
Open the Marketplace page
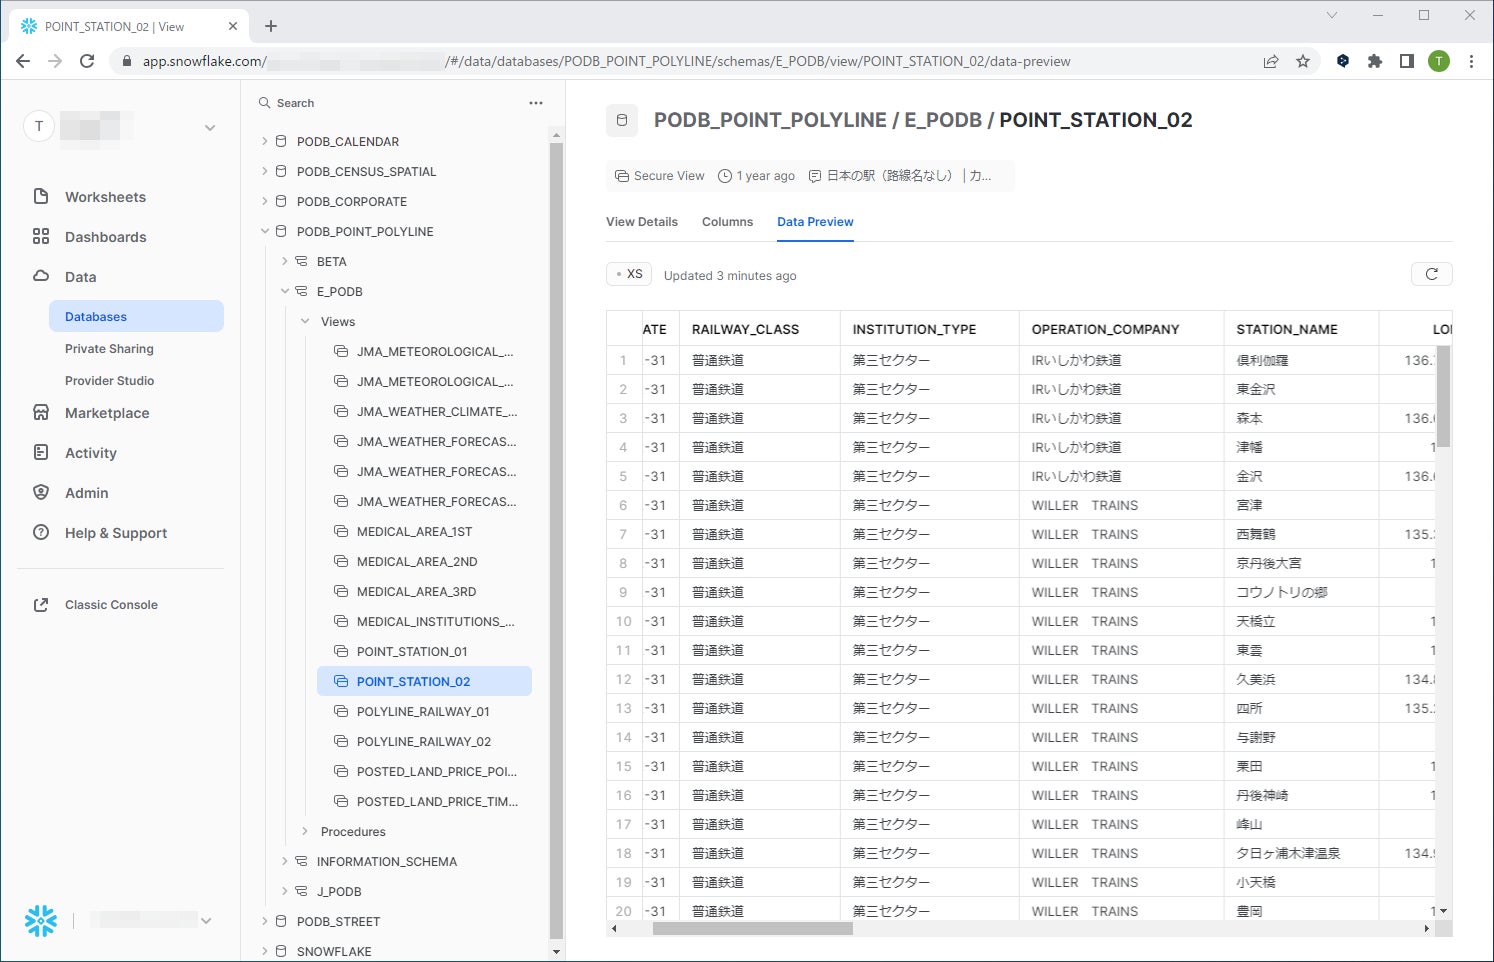tap(107, 413)
